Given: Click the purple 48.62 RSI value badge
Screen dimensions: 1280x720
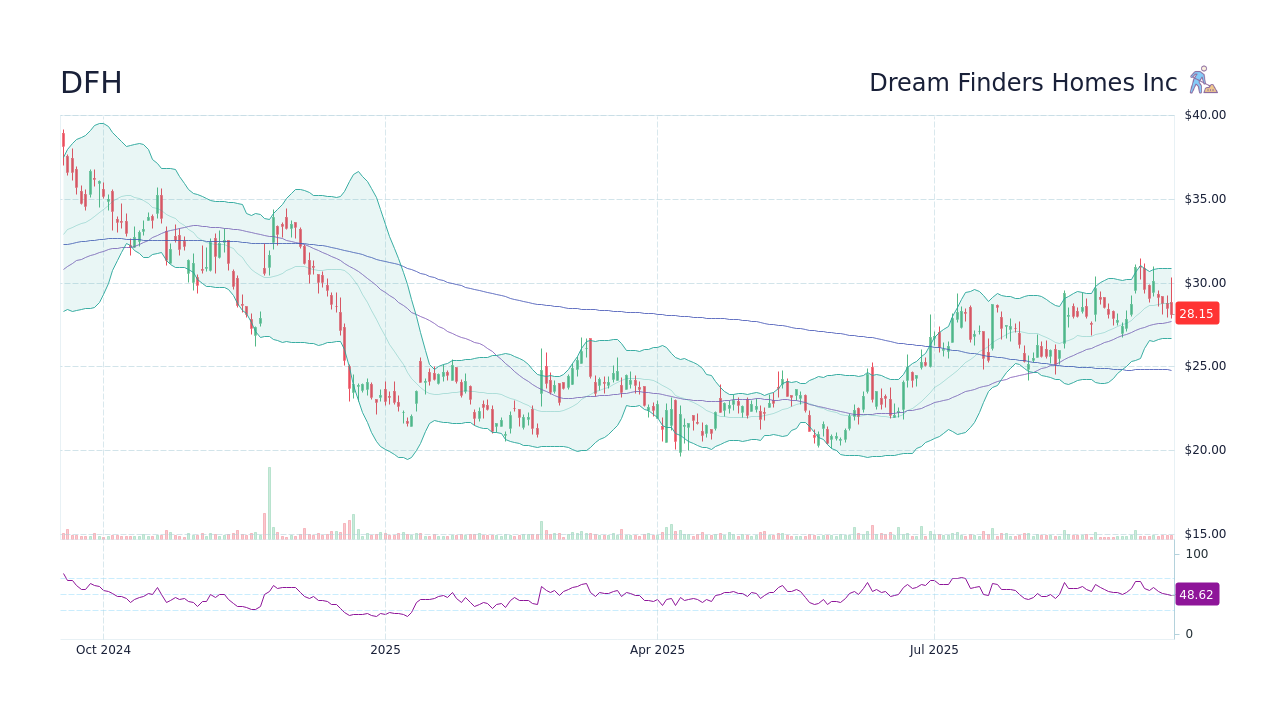Looking at the screenshot, I should (1197, 595).
